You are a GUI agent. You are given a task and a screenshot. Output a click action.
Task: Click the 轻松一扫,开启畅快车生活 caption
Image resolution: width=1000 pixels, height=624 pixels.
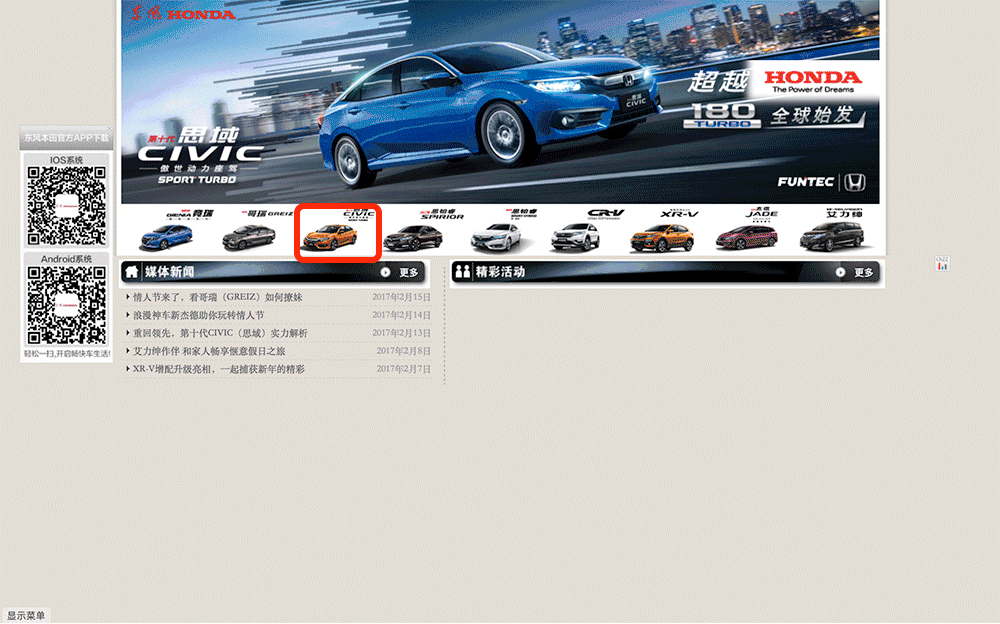(67, 353)
